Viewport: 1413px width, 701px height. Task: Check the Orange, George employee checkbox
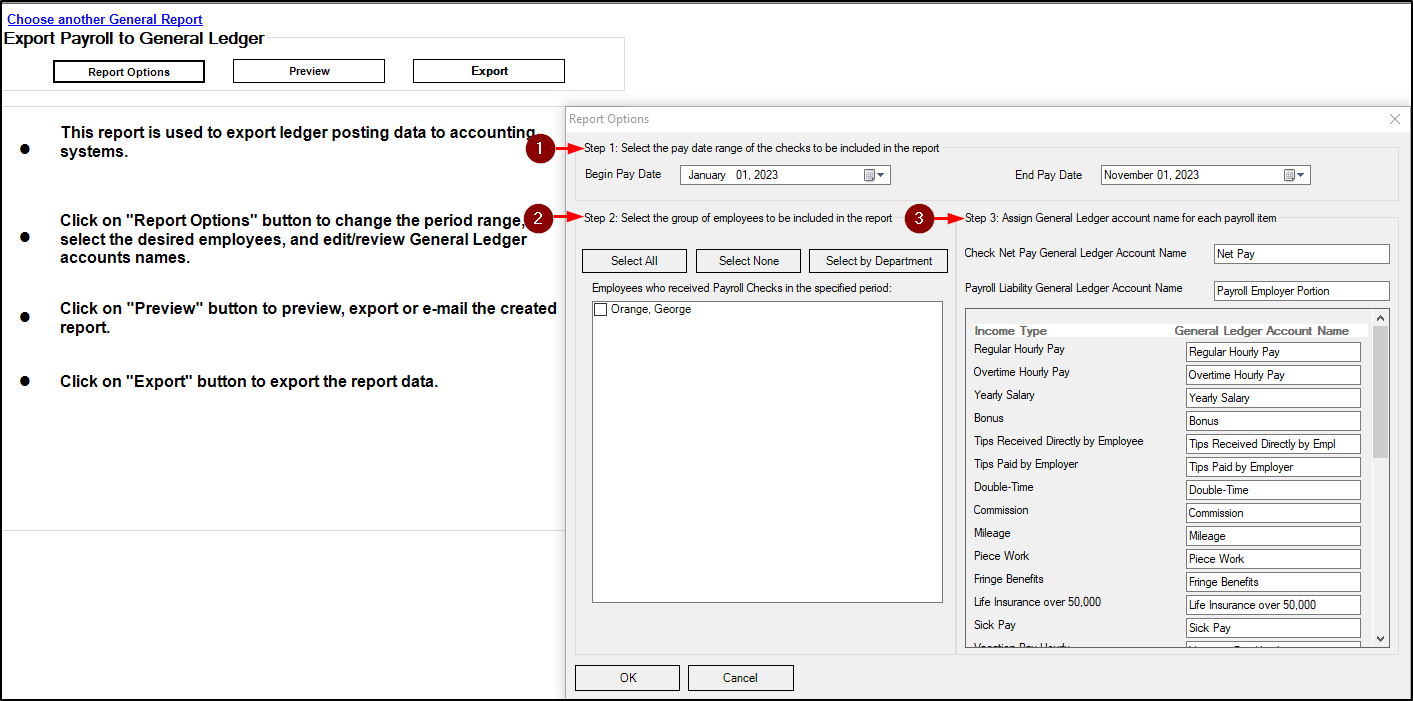click(x=600, y=310)
